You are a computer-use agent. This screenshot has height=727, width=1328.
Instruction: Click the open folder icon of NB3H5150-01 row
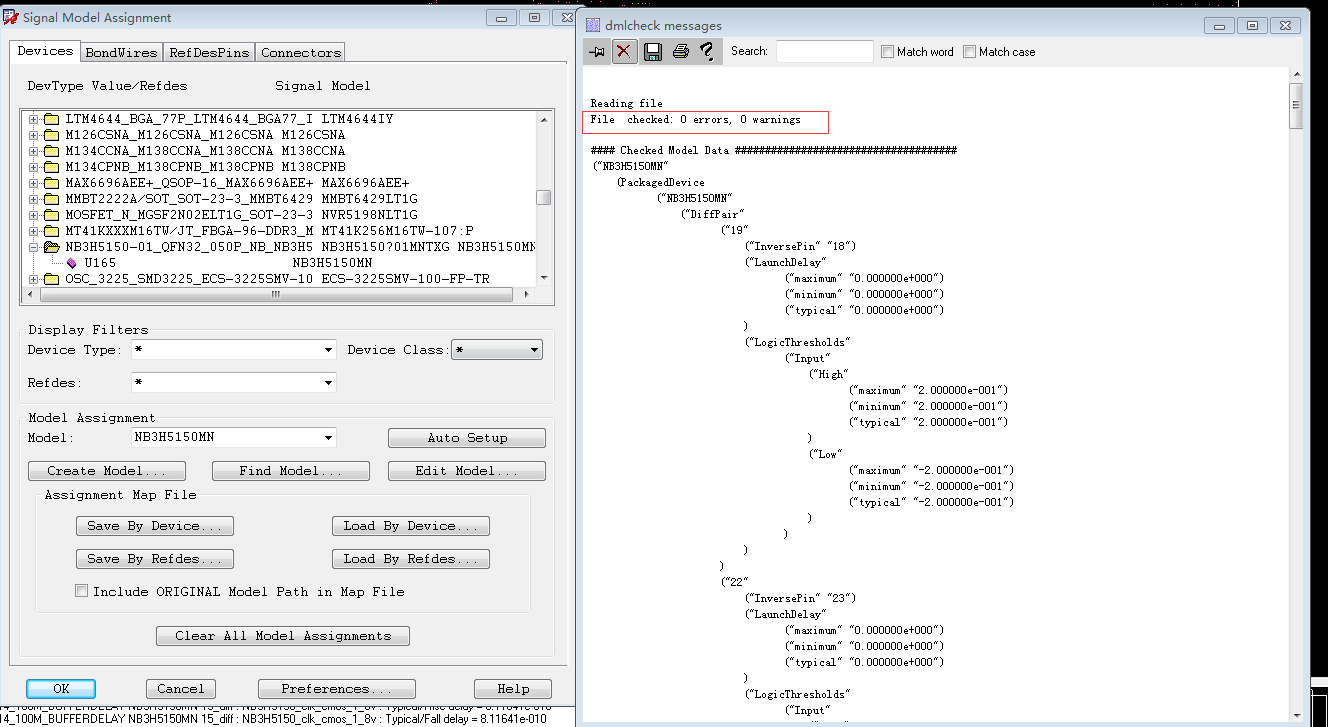[51, 247]
